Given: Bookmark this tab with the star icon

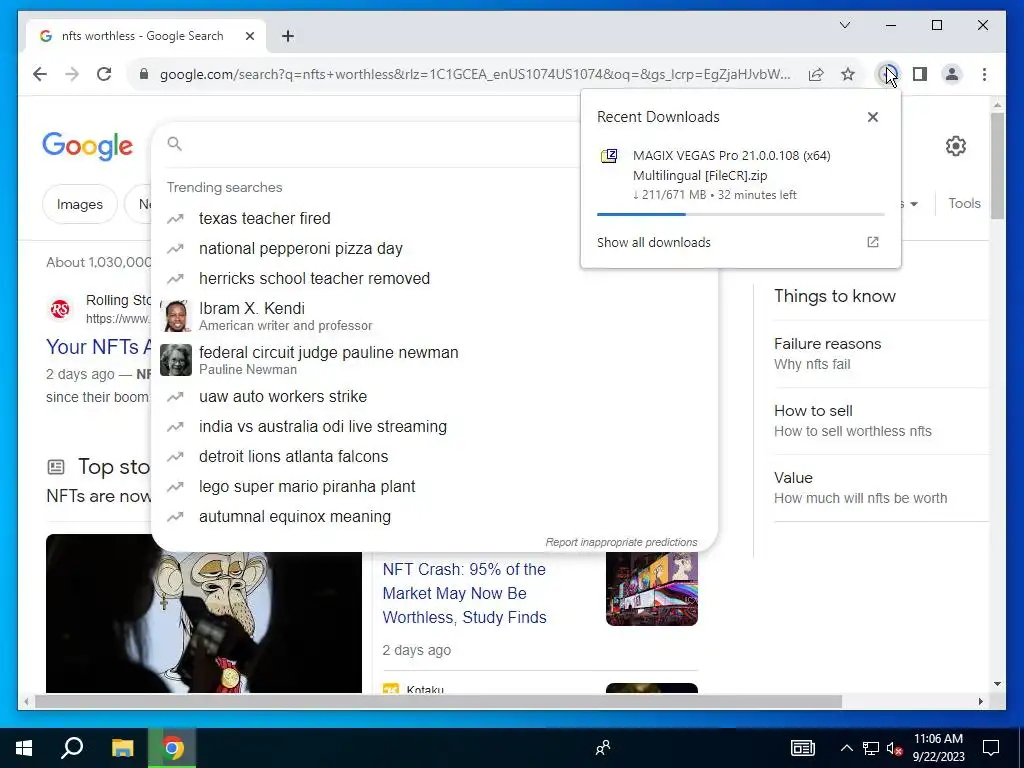Looking at the screenshot, I should 848,74.
